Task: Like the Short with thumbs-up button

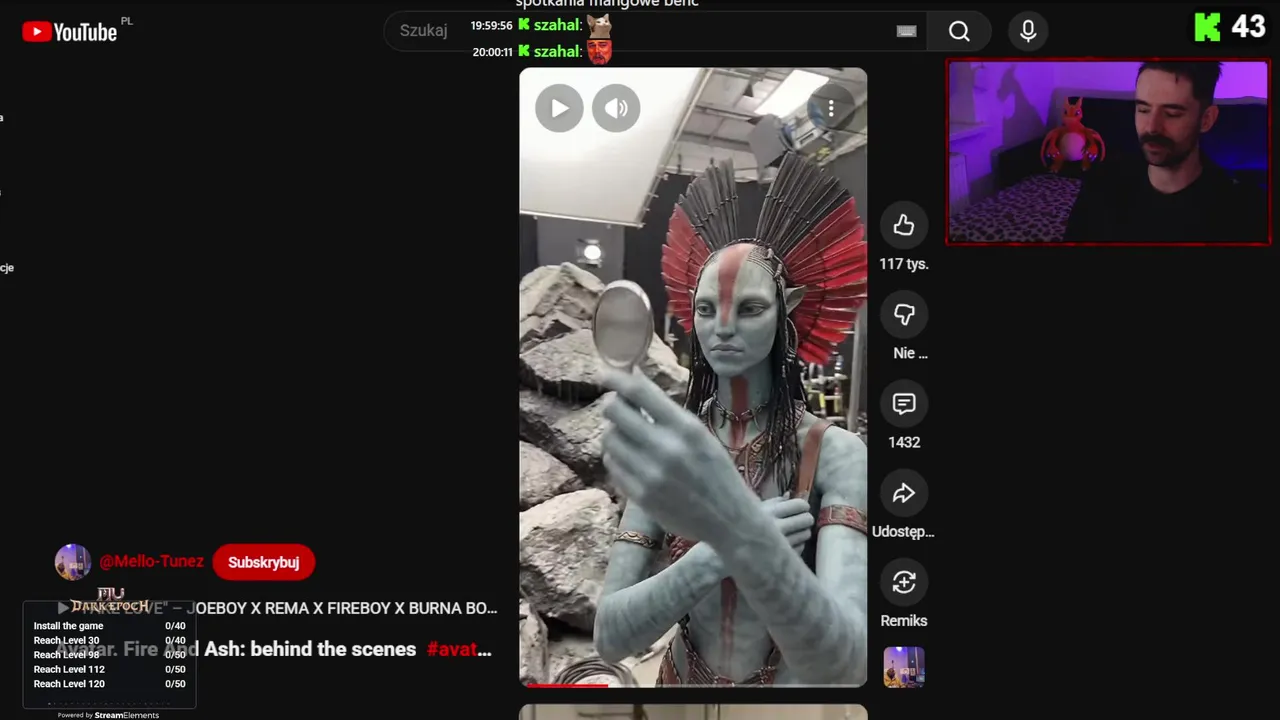Action: (904, 225)
